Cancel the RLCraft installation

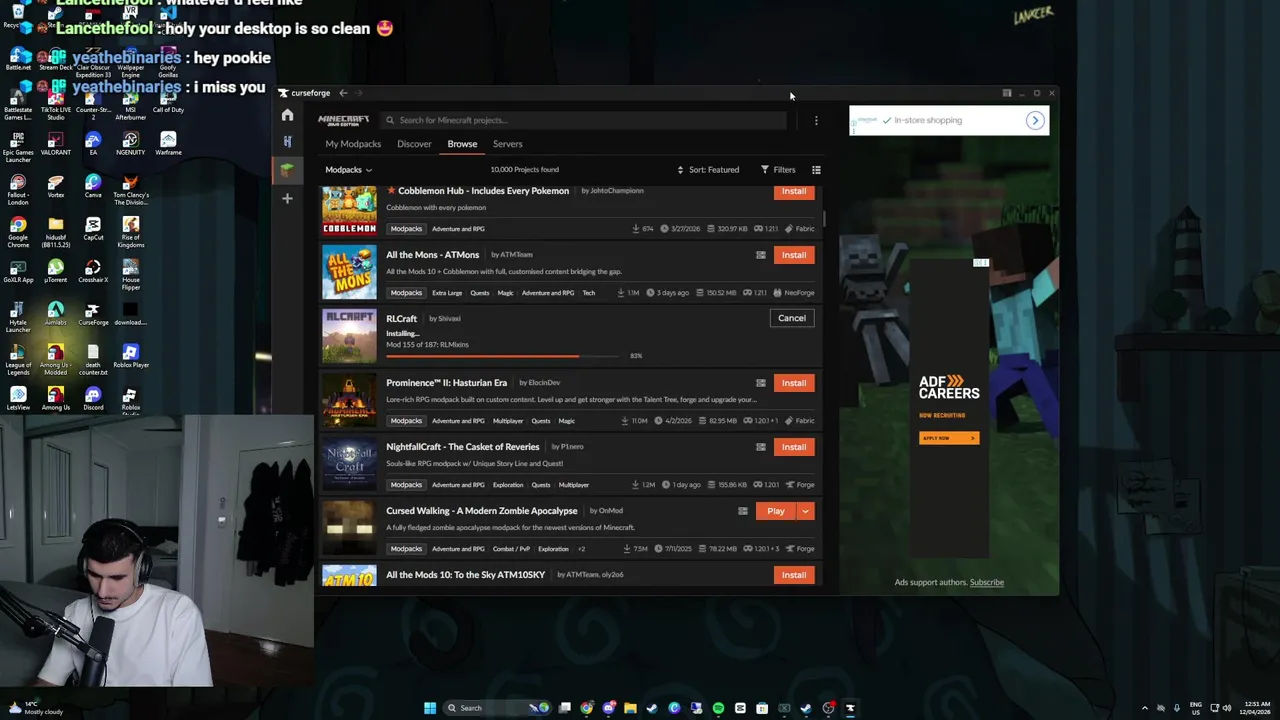pos(792,318)
